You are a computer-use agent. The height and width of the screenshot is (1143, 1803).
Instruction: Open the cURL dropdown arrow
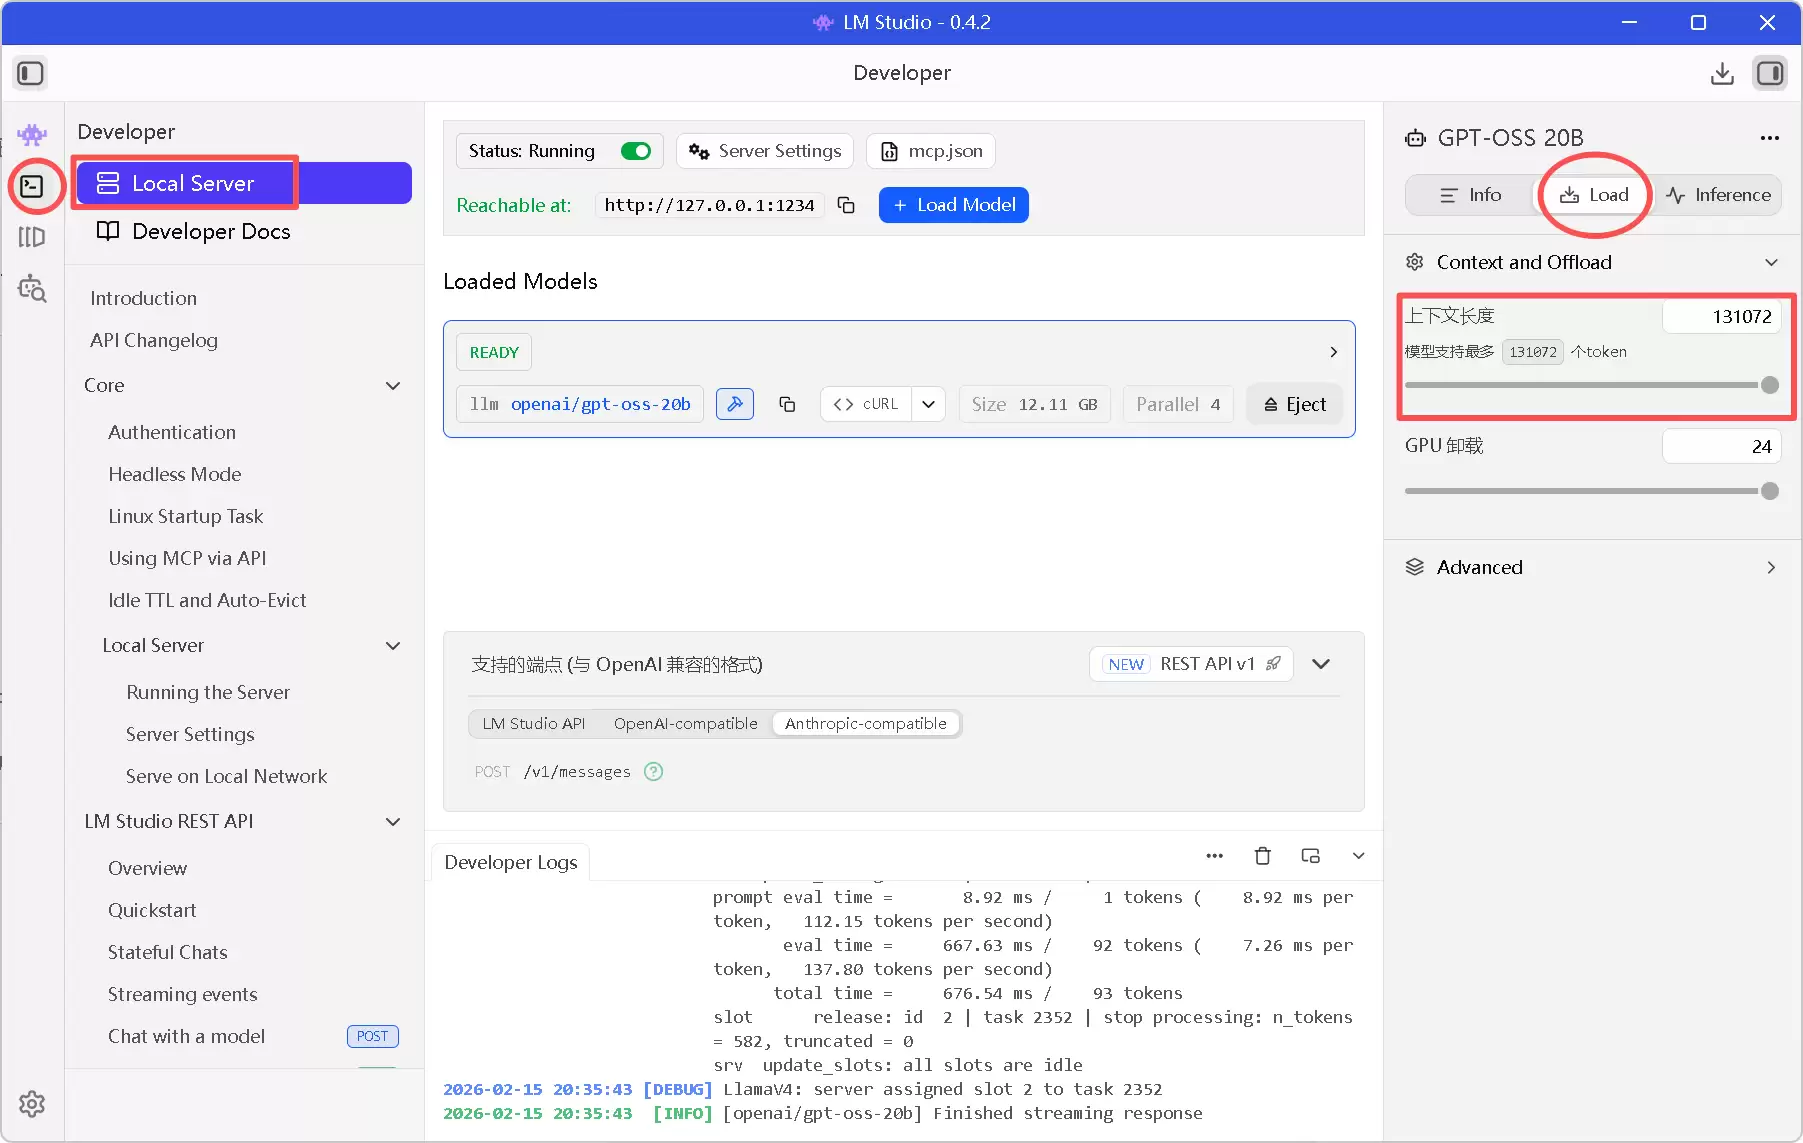click(928, 404)
